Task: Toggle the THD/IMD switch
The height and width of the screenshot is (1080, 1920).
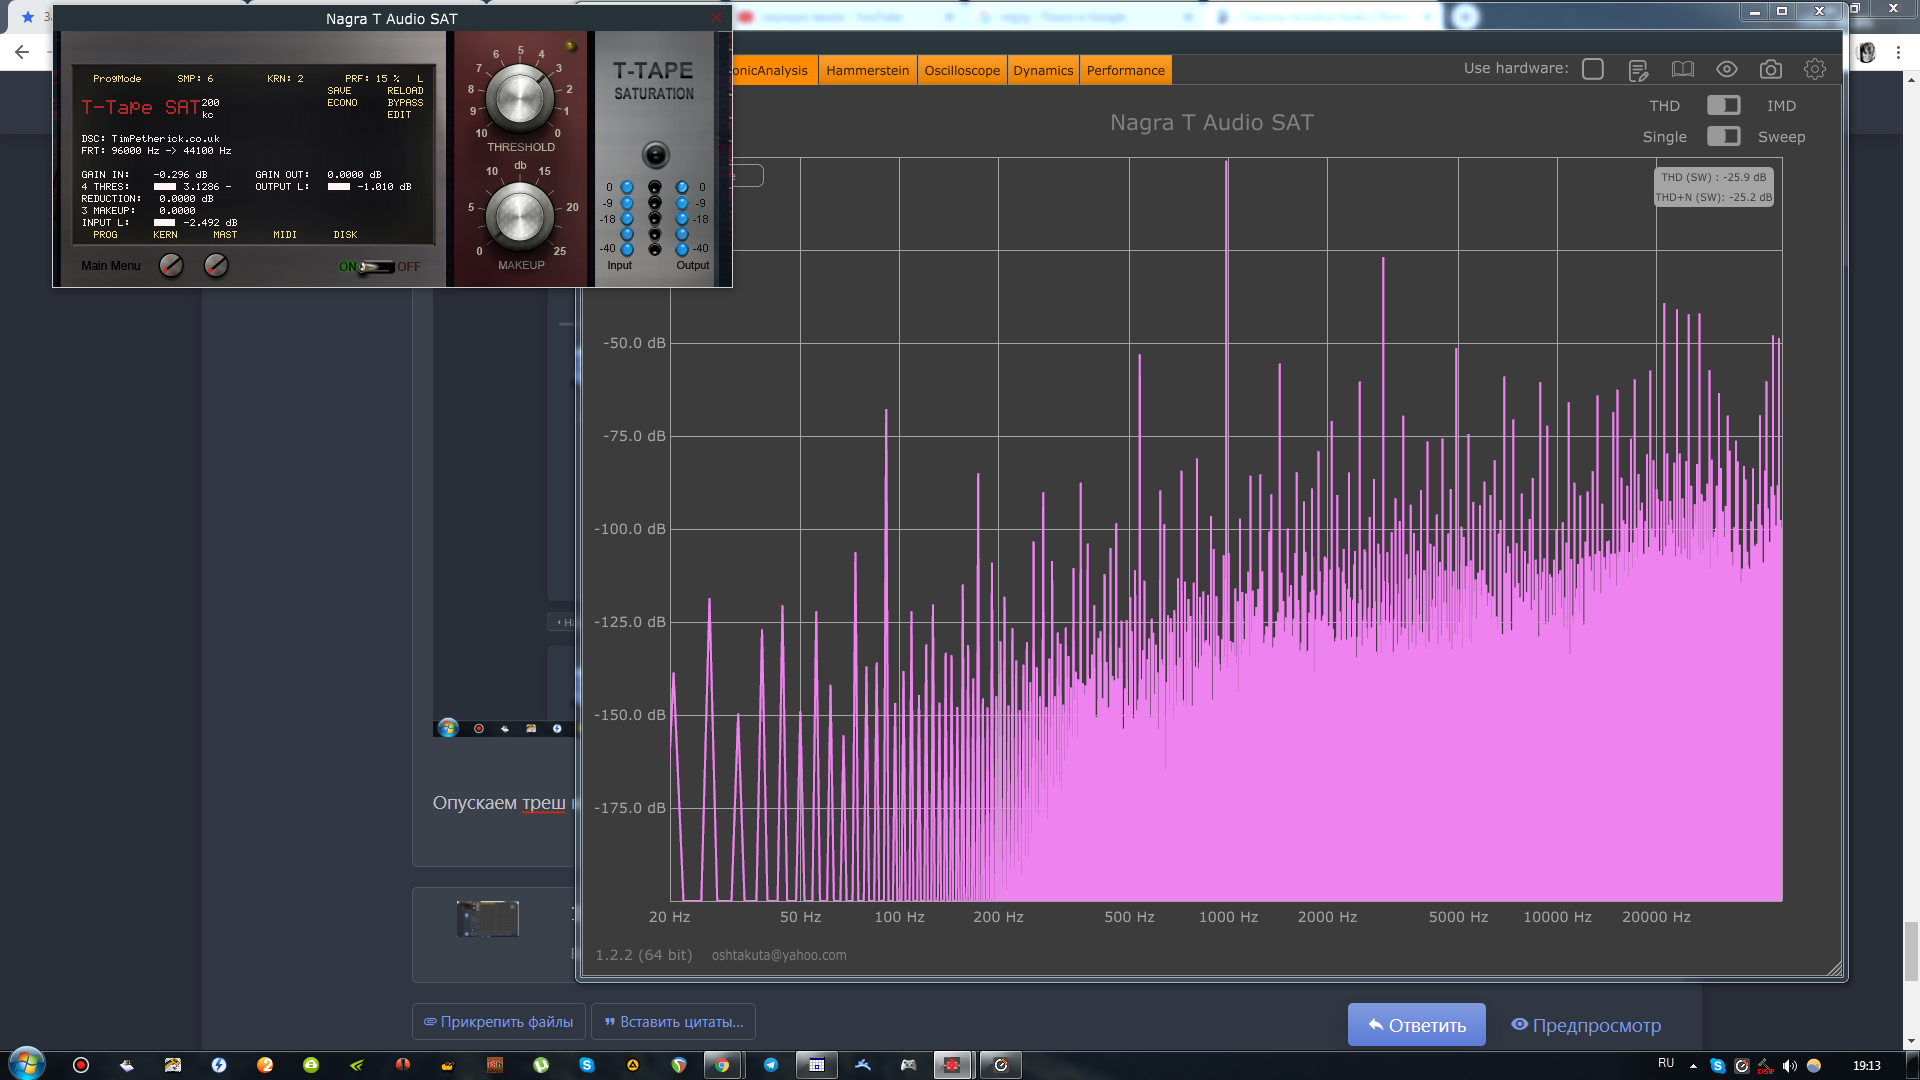Action: (1723, 105)
